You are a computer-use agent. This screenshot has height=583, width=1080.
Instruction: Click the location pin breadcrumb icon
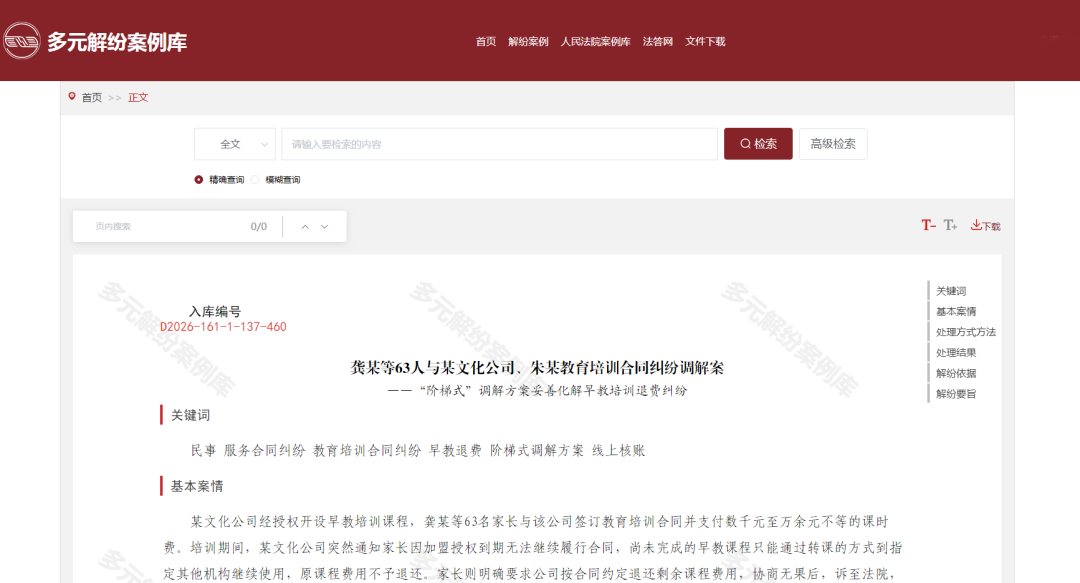click(72, 96)
